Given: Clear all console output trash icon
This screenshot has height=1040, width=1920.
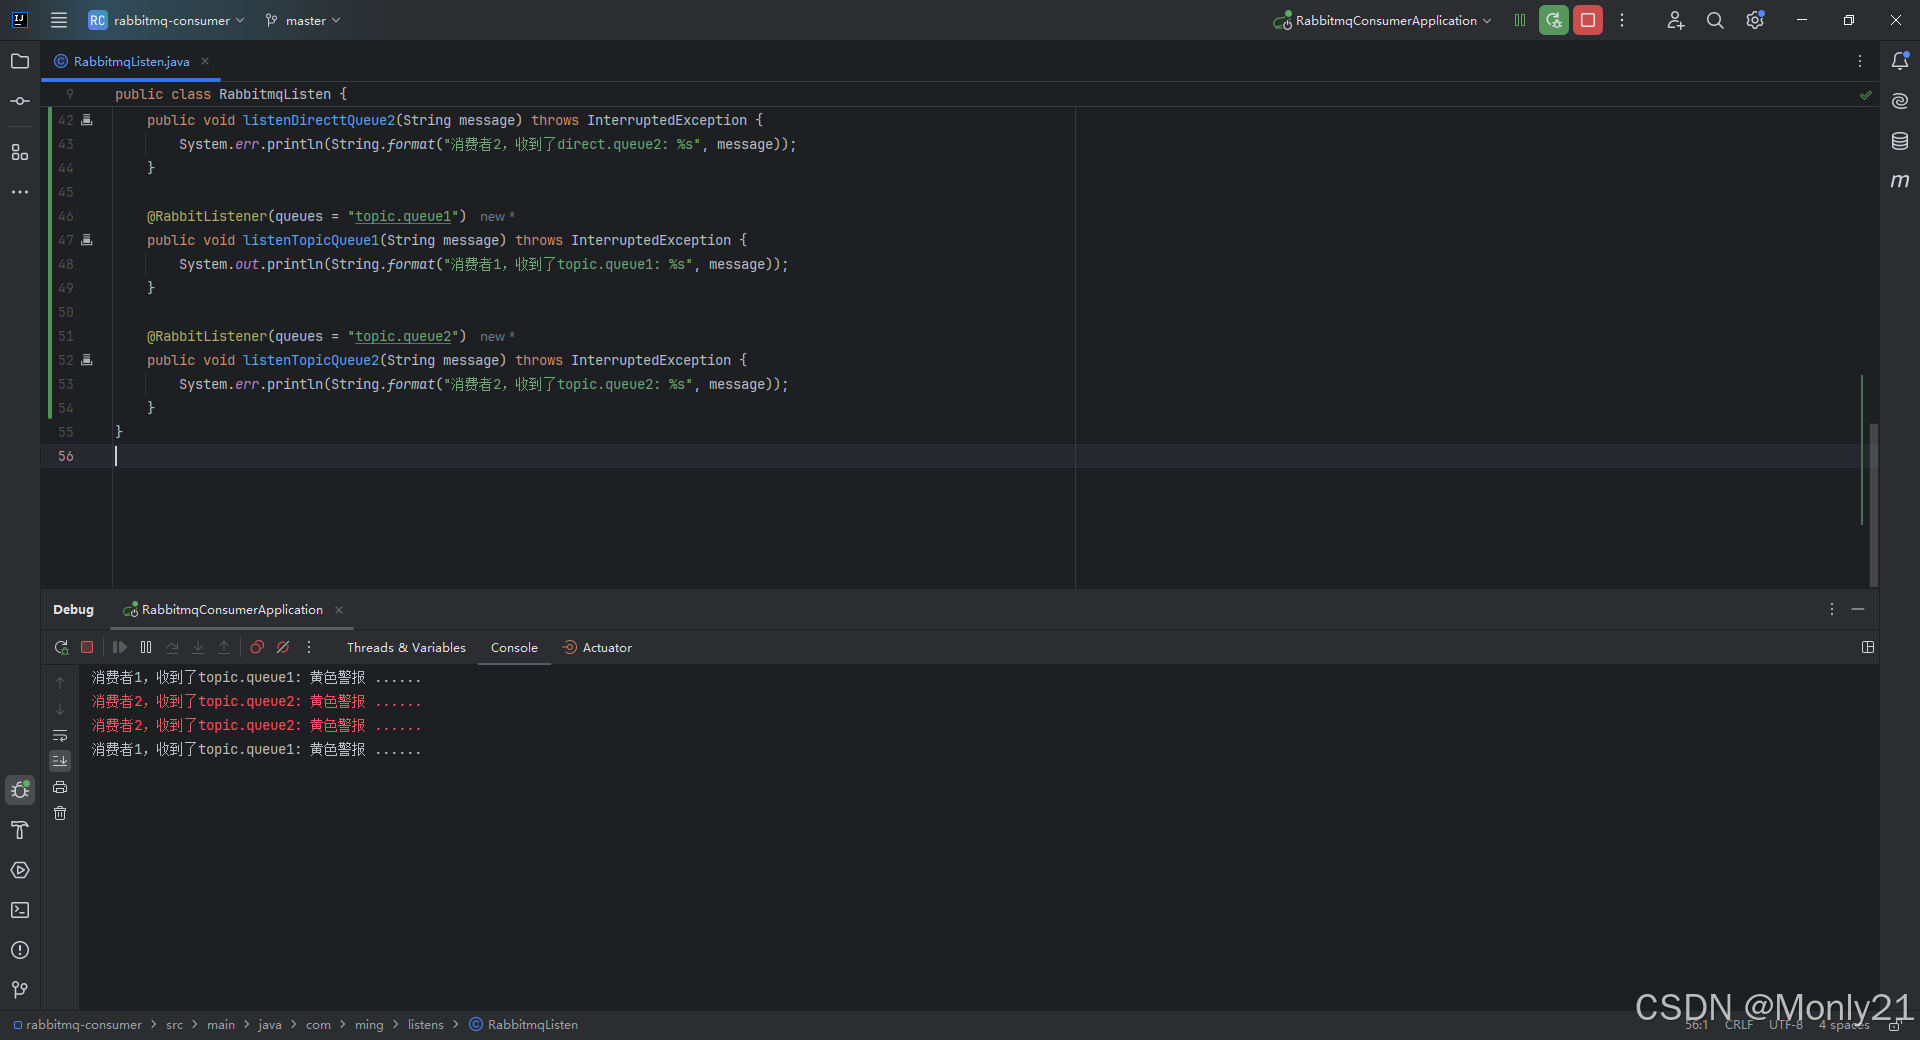Looking at the screenshot, I should [x=60, y=813].
